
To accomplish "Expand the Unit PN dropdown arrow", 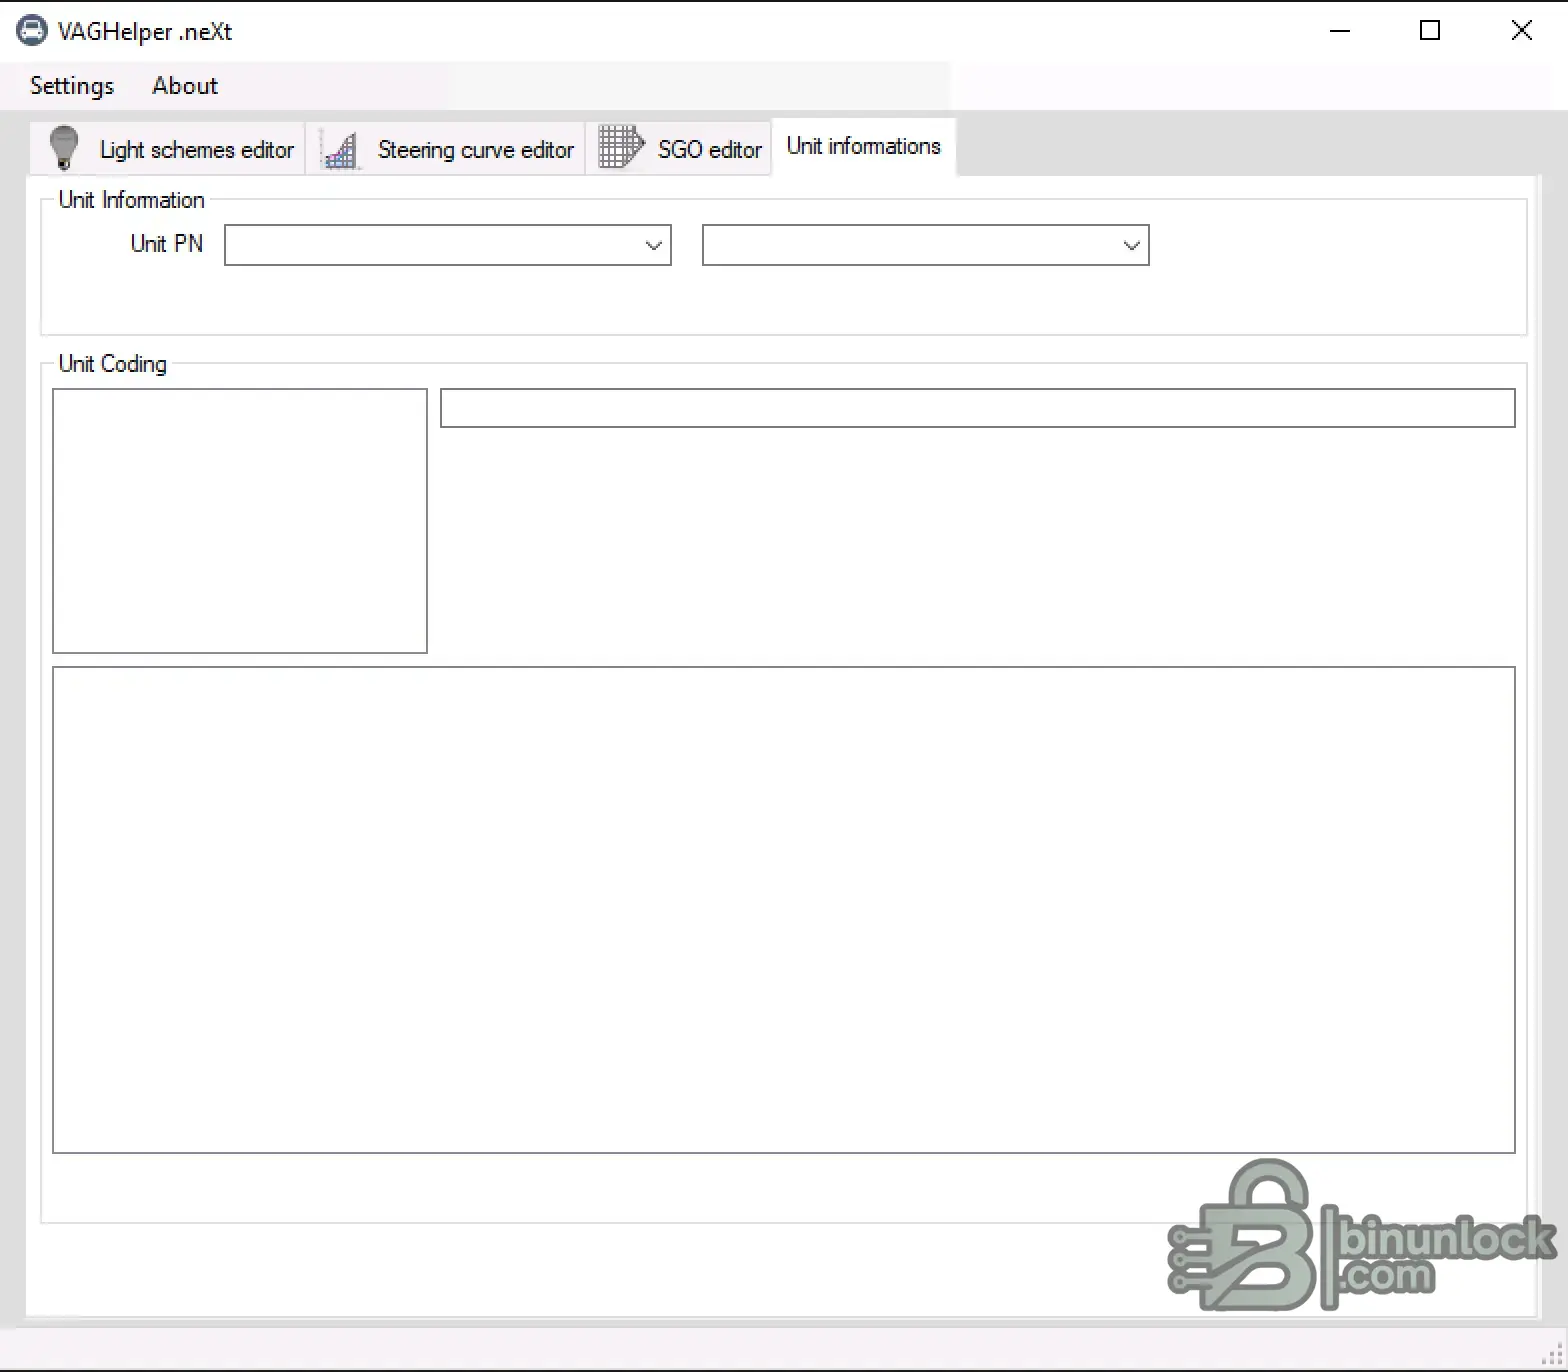I will point(654,245).
